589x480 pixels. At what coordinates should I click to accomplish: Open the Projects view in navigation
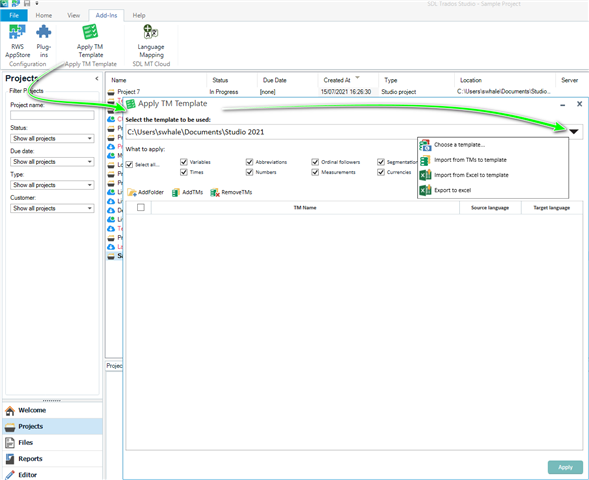[x=52, y=426]
